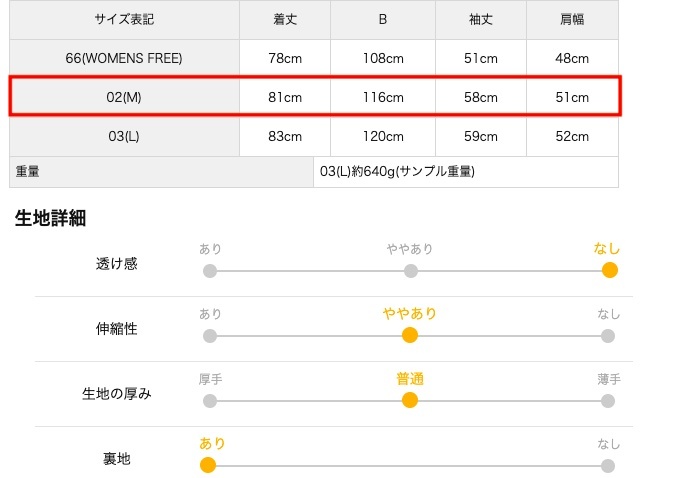Screen dimensions: 691x478
Task: Click the 袖丈 column header
Action: pos(481,19)
